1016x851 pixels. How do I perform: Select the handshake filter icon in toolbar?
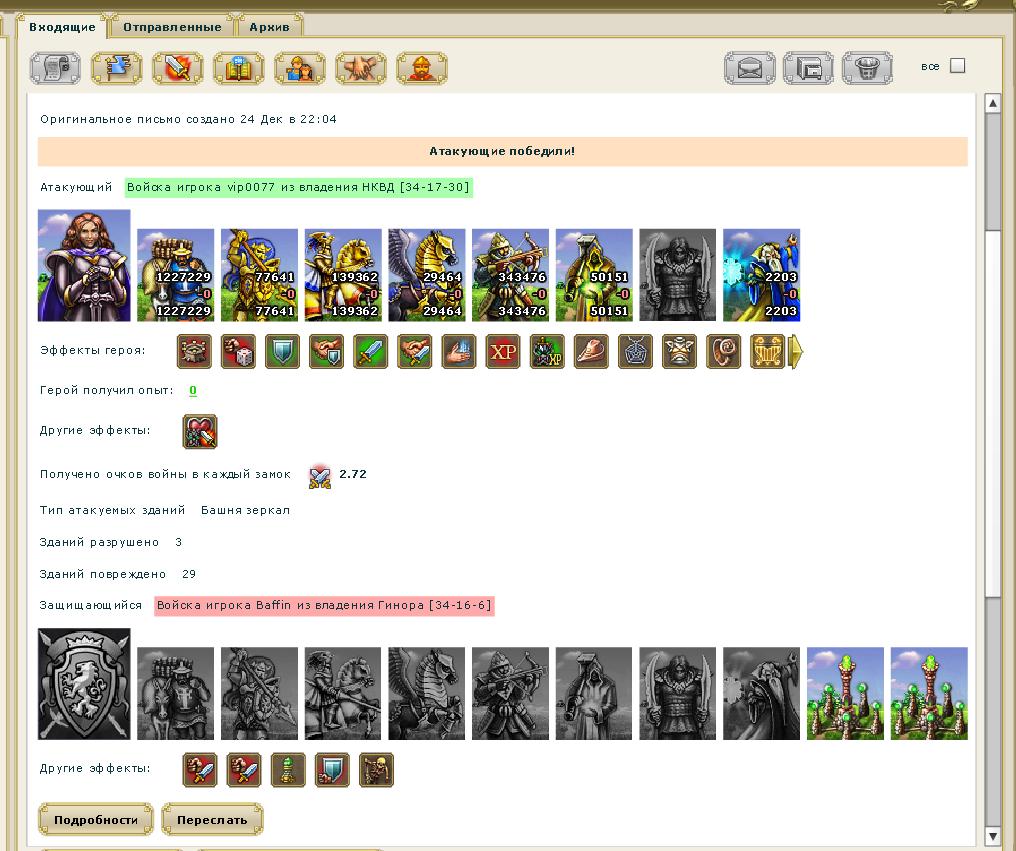360,68
